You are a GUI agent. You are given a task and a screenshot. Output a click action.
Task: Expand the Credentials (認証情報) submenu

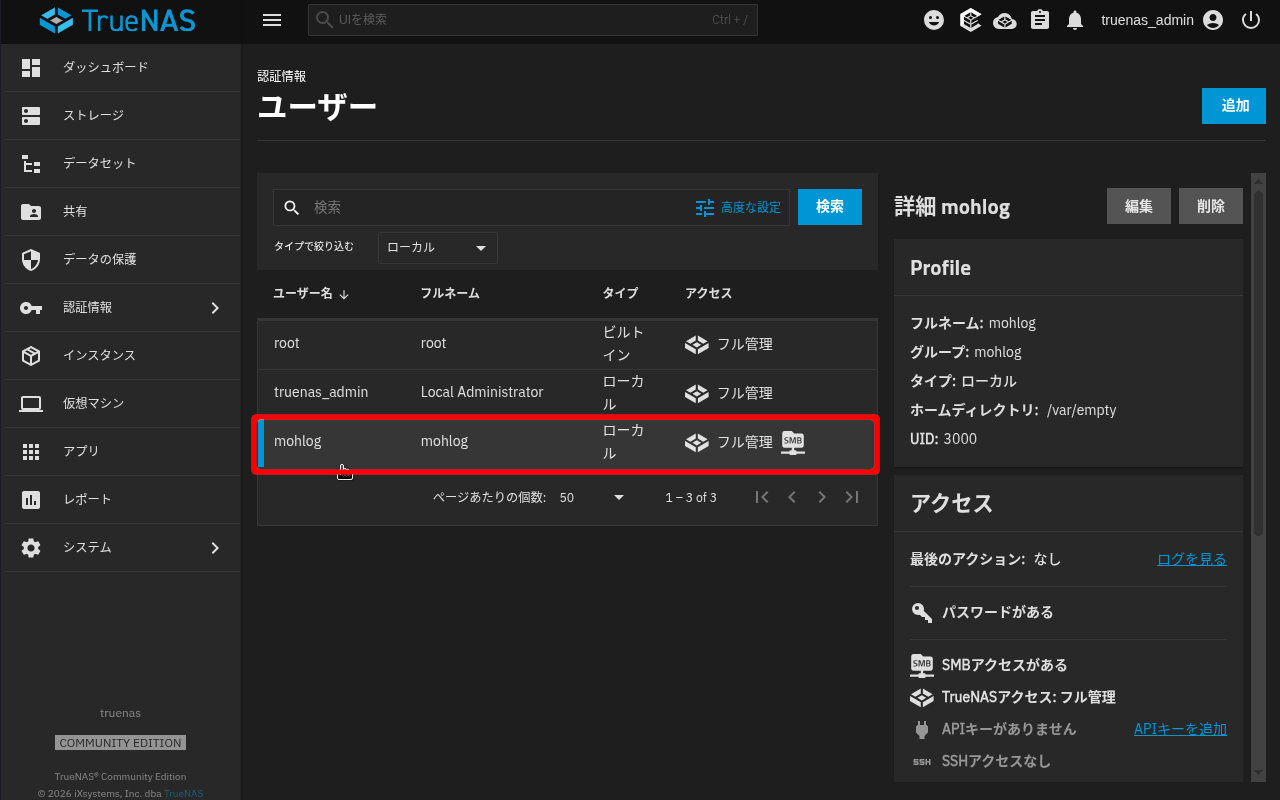pyautogui.click(x=120, y=307)
